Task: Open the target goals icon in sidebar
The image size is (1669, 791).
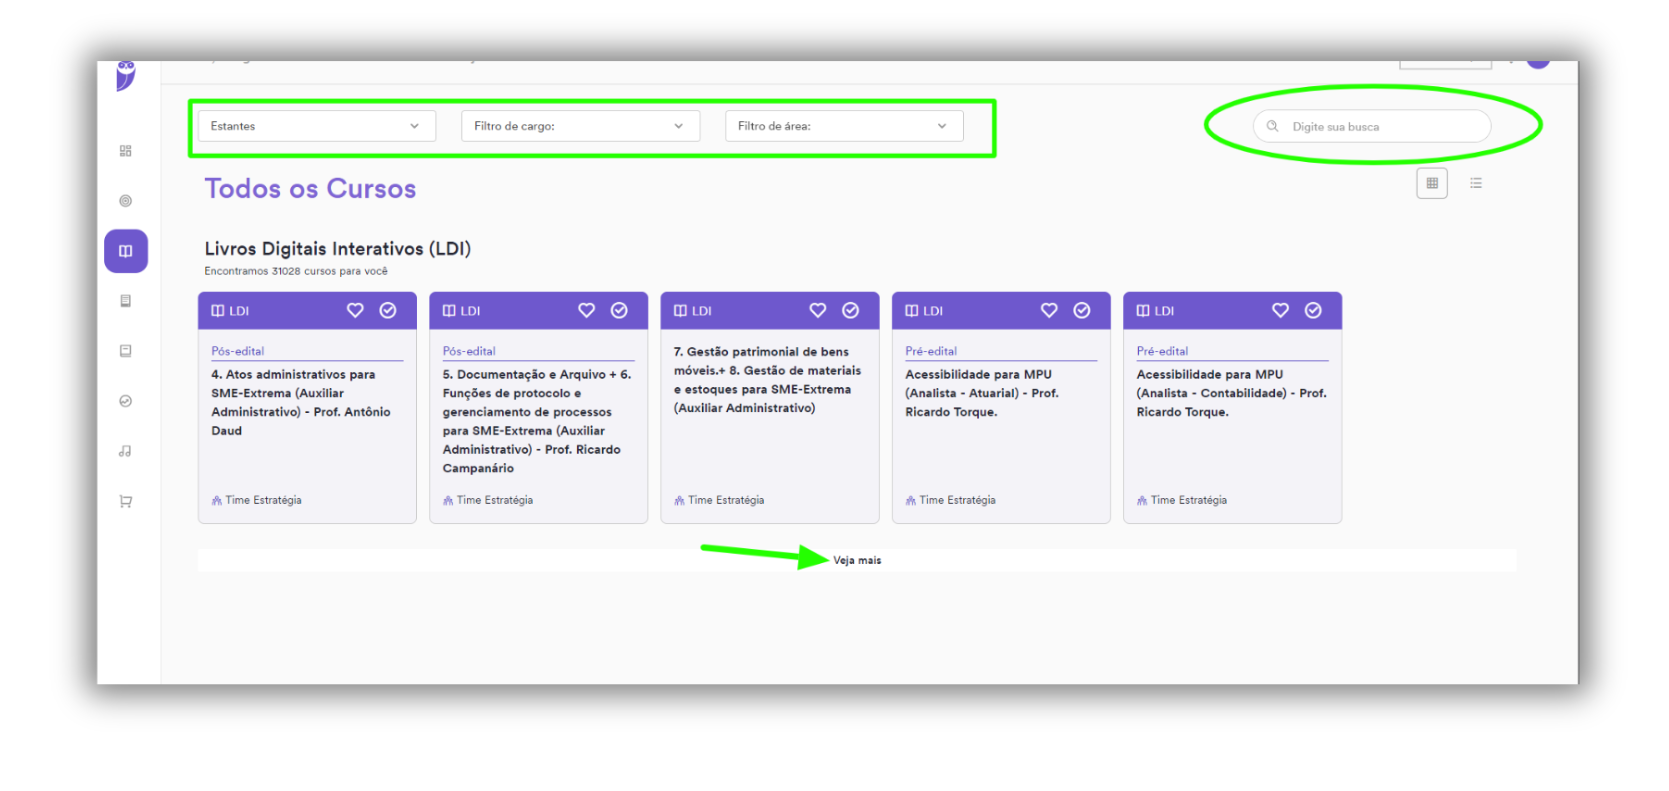Action: [126, 201]
